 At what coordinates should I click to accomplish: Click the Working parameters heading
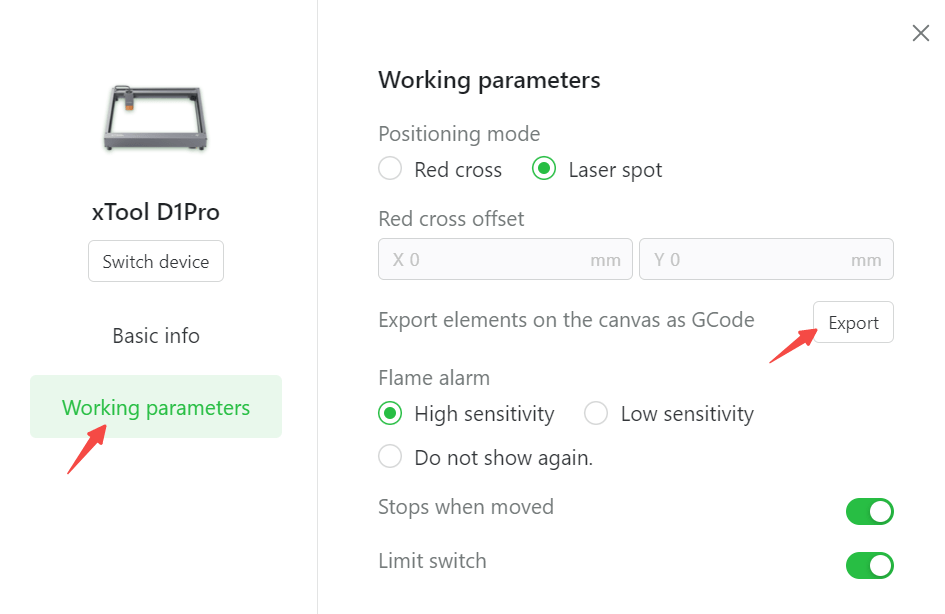pyautogui.click(x=489, y=80)
